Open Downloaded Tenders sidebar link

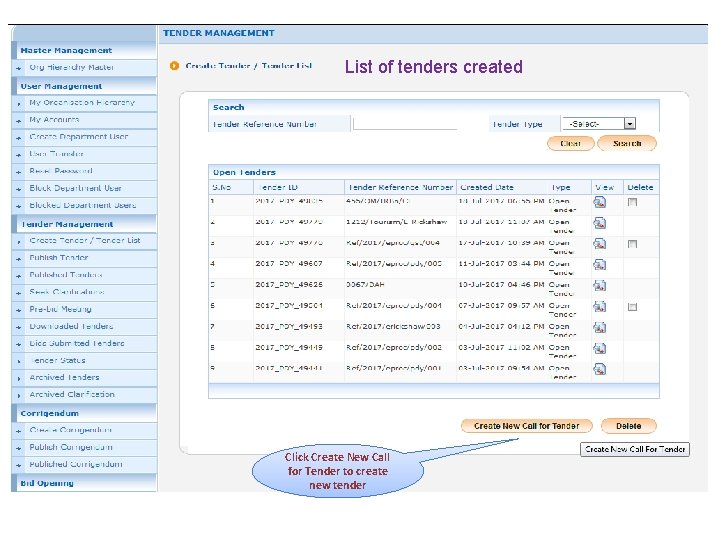pyautogui.click(x=84, y=326)
